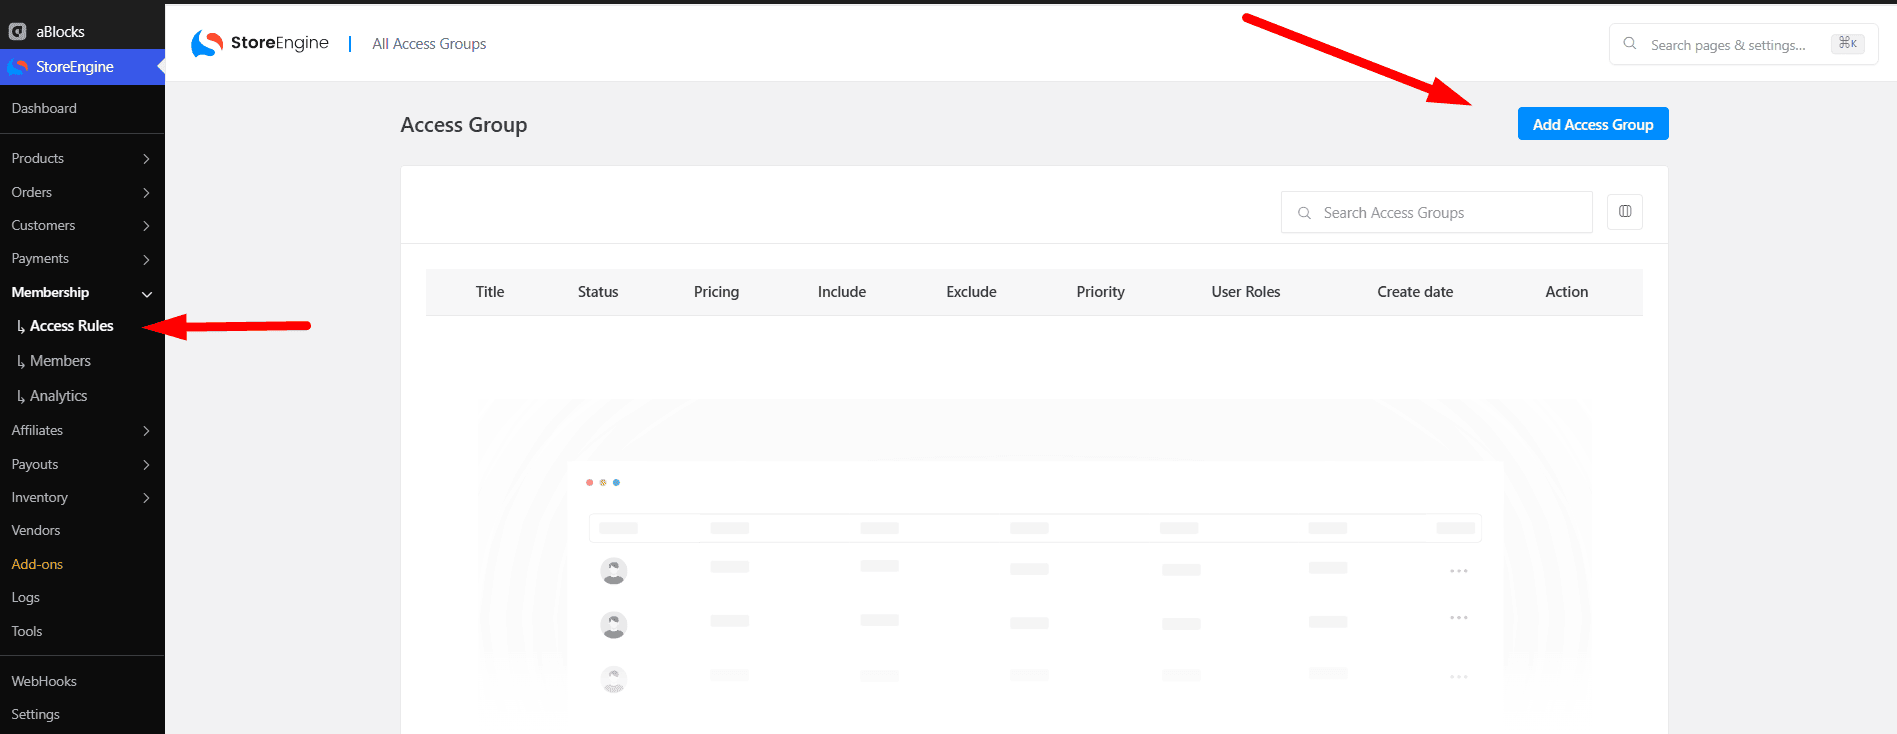Click the magnifier in Search Access Groups

(x=1304, y=213)
